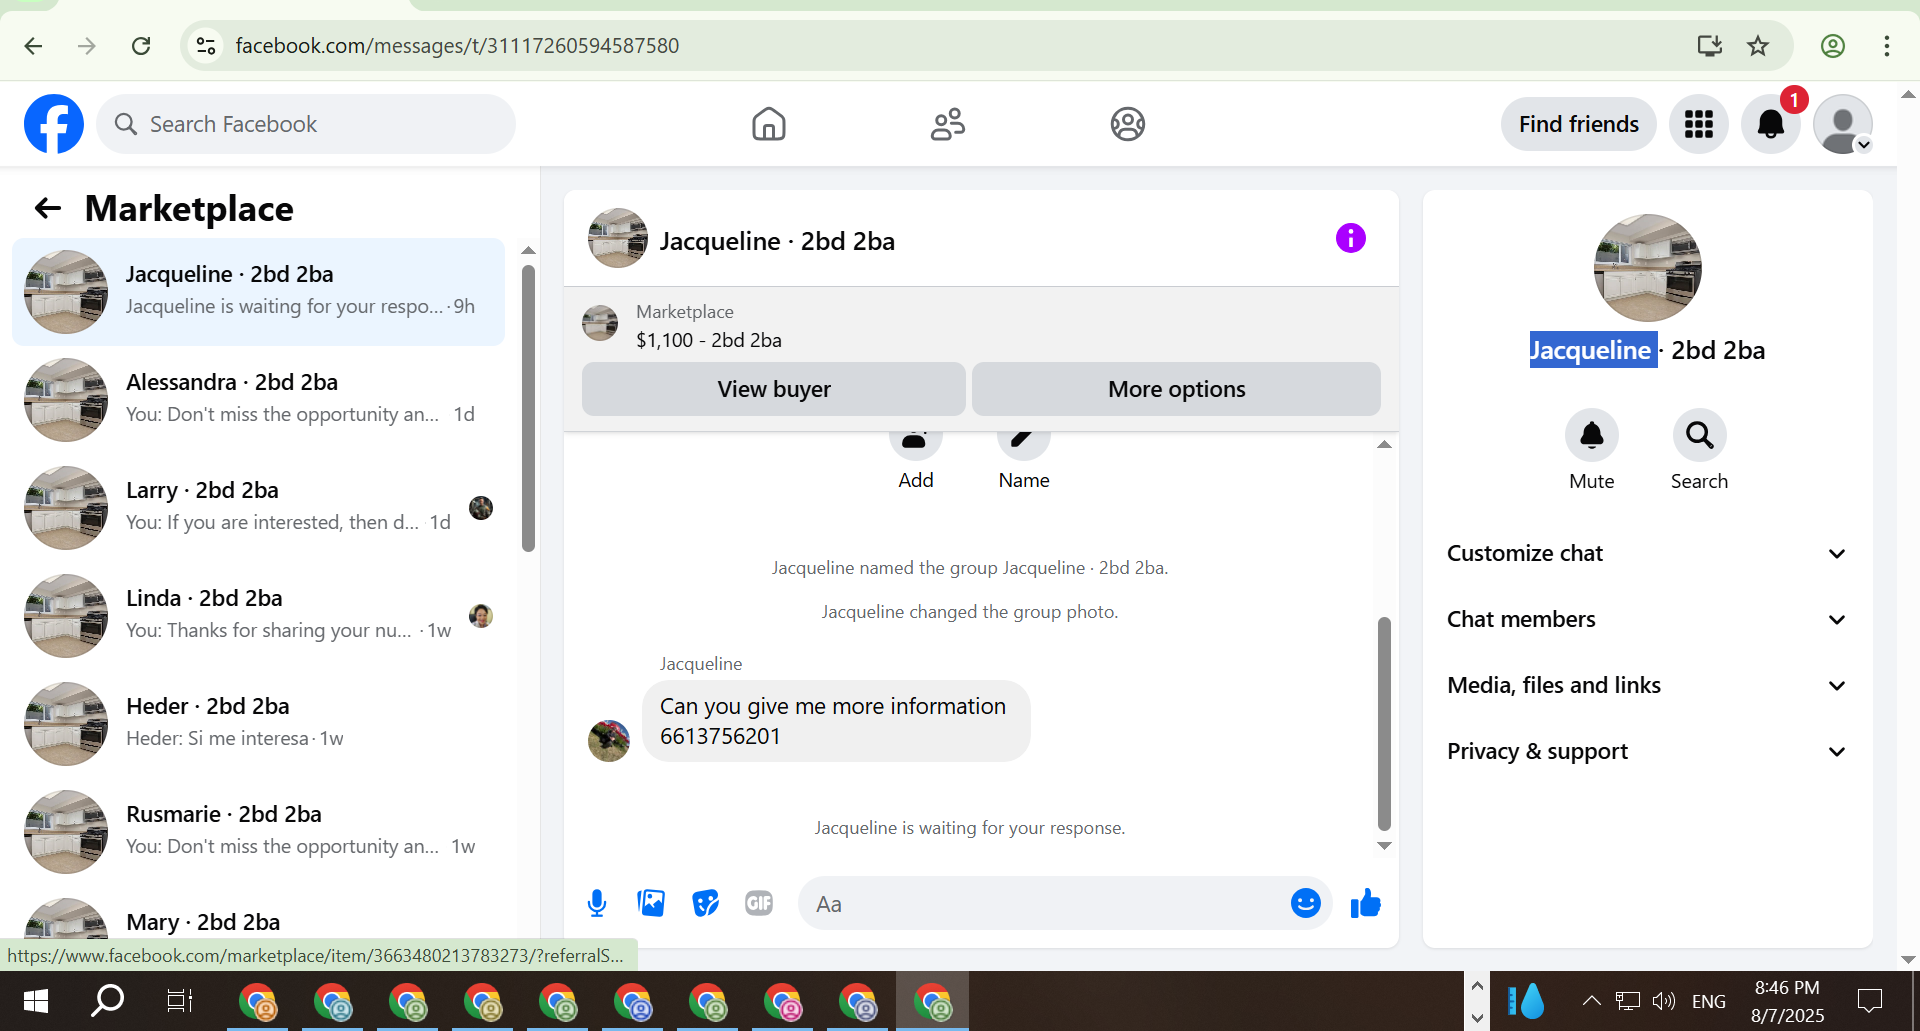The image size is (1920, 1031).
Task: Click the install app icon in address bar
Action: (x=1710, y=46)
